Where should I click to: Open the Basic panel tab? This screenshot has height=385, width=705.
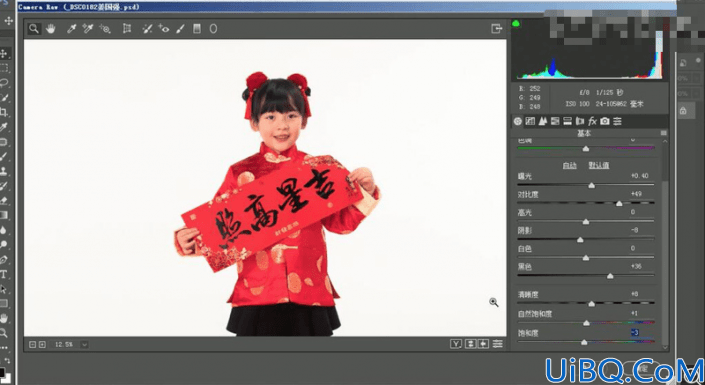point(518,121)
